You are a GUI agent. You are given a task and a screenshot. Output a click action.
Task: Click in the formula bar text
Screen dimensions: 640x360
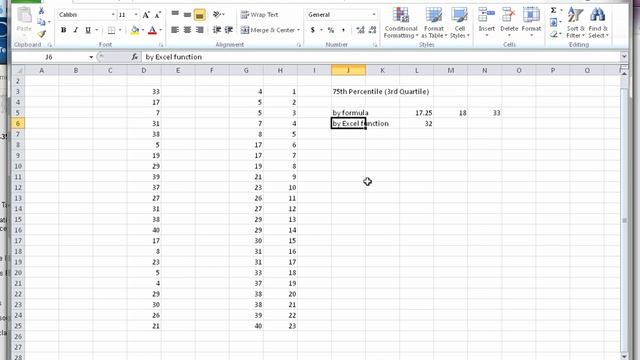(173, 57)
